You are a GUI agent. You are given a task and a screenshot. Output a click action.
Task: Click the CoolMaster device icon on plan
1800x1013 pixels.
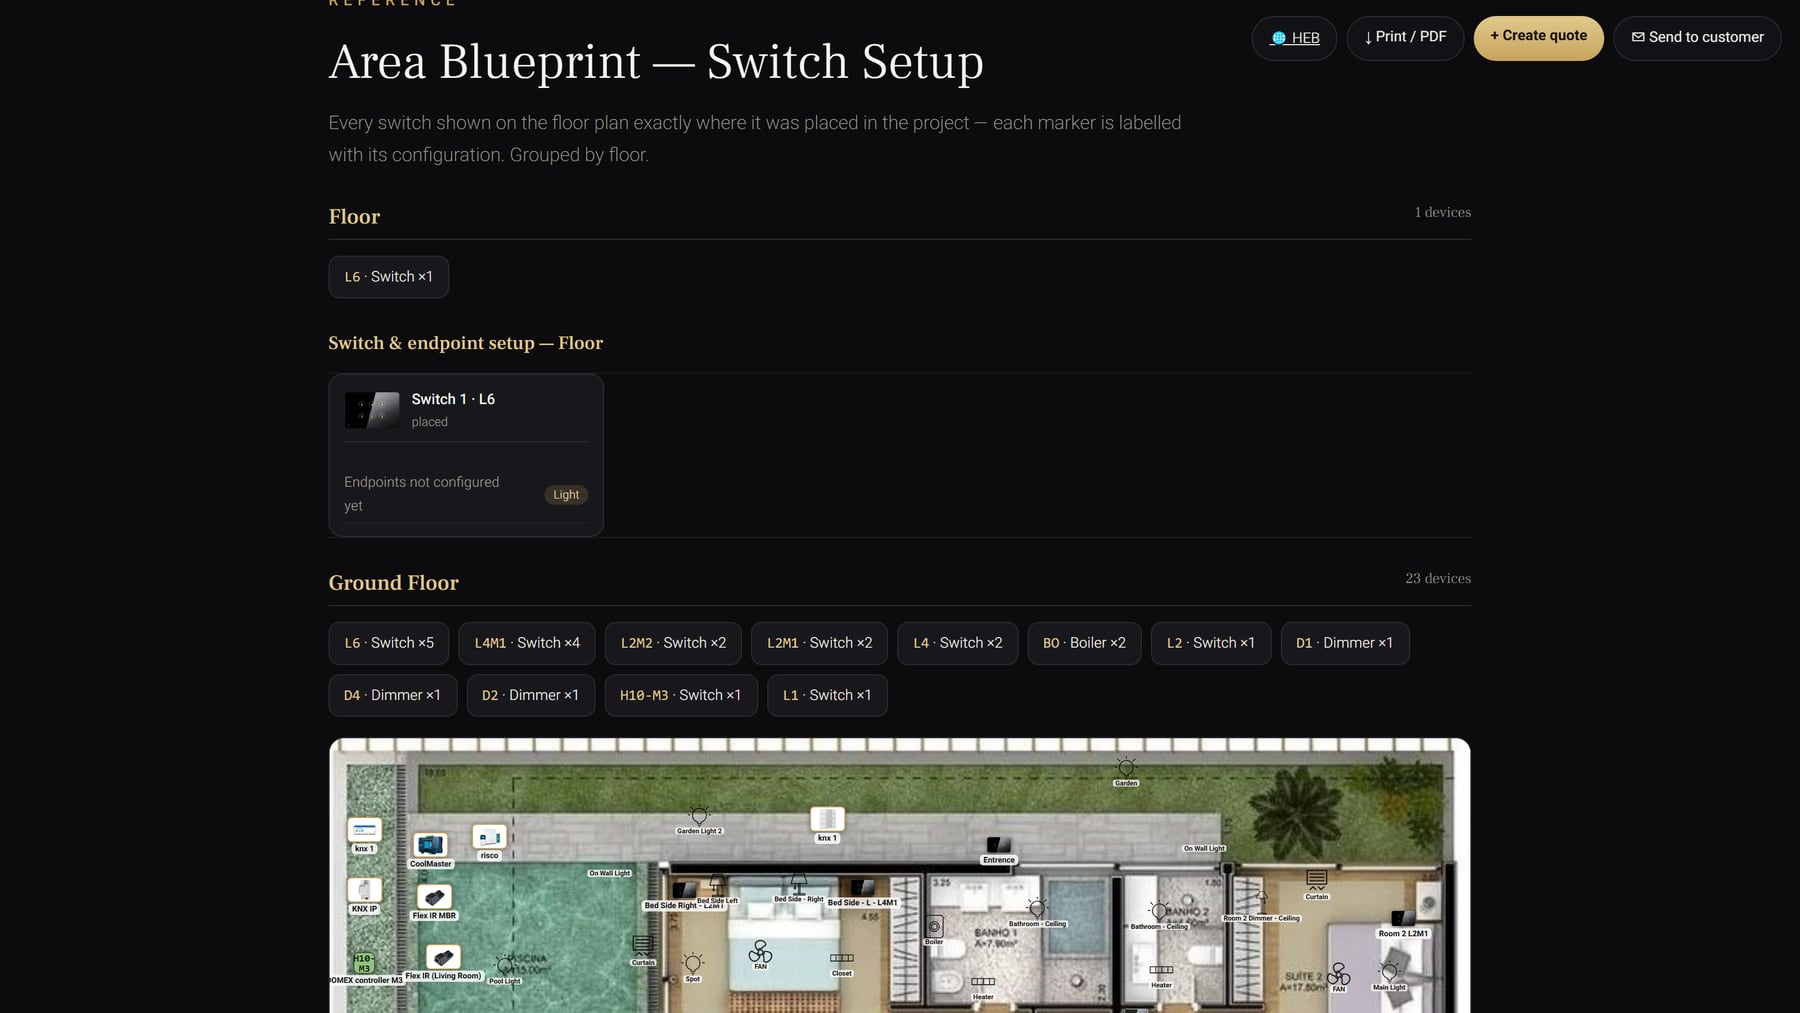coord(431,845)
